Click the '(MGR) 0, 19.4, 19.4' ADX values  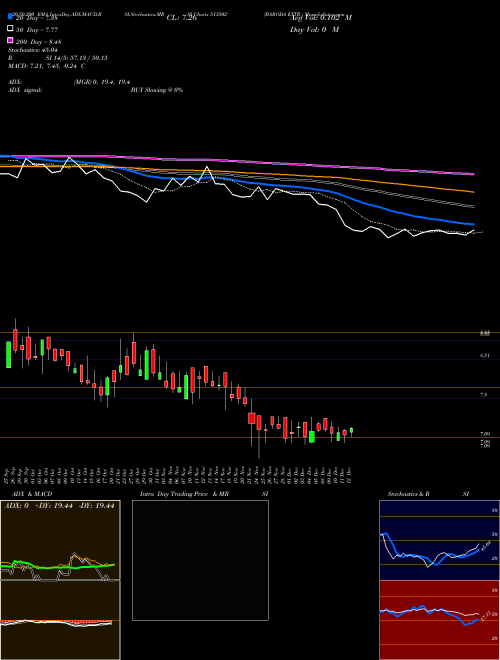coord(102,82)
